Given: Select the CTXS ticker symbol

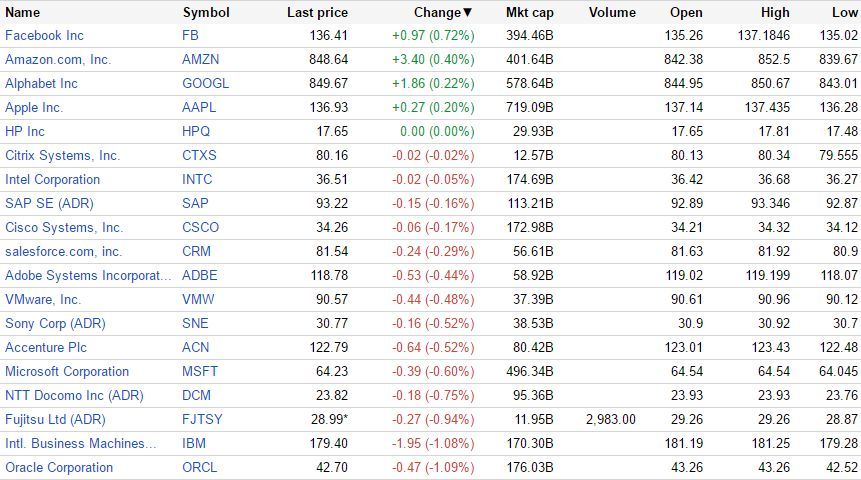Looking at the screenshot, I should pos(199,155).
